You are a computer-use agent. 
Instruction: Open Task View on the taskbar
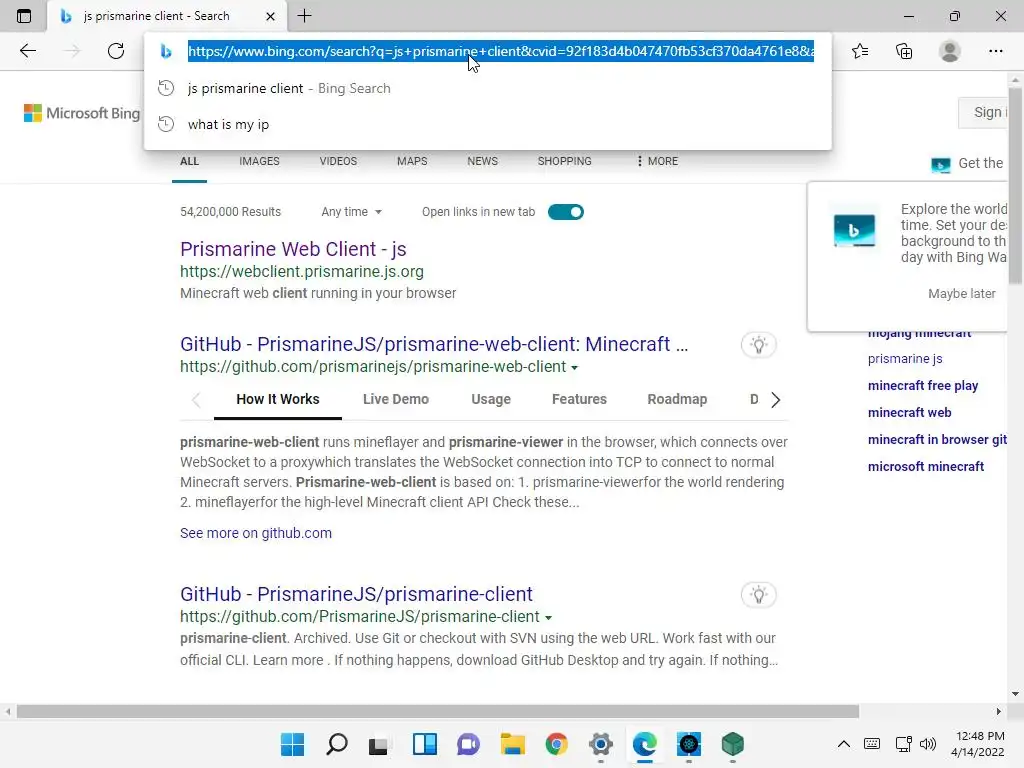pyautogui.click(x=379, y=744)
